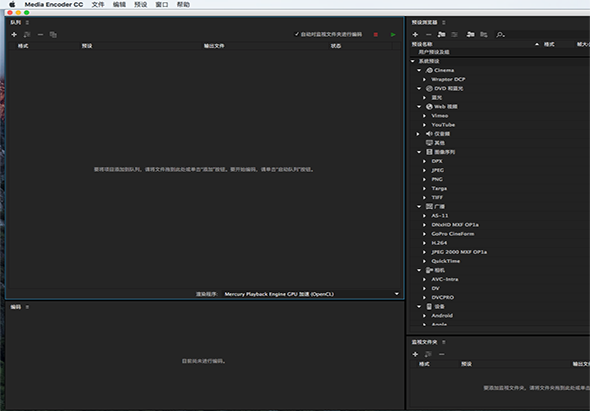Stop the queue with the red square
The width and height of the screenshot is (590, 411).
tap(376, 35)
